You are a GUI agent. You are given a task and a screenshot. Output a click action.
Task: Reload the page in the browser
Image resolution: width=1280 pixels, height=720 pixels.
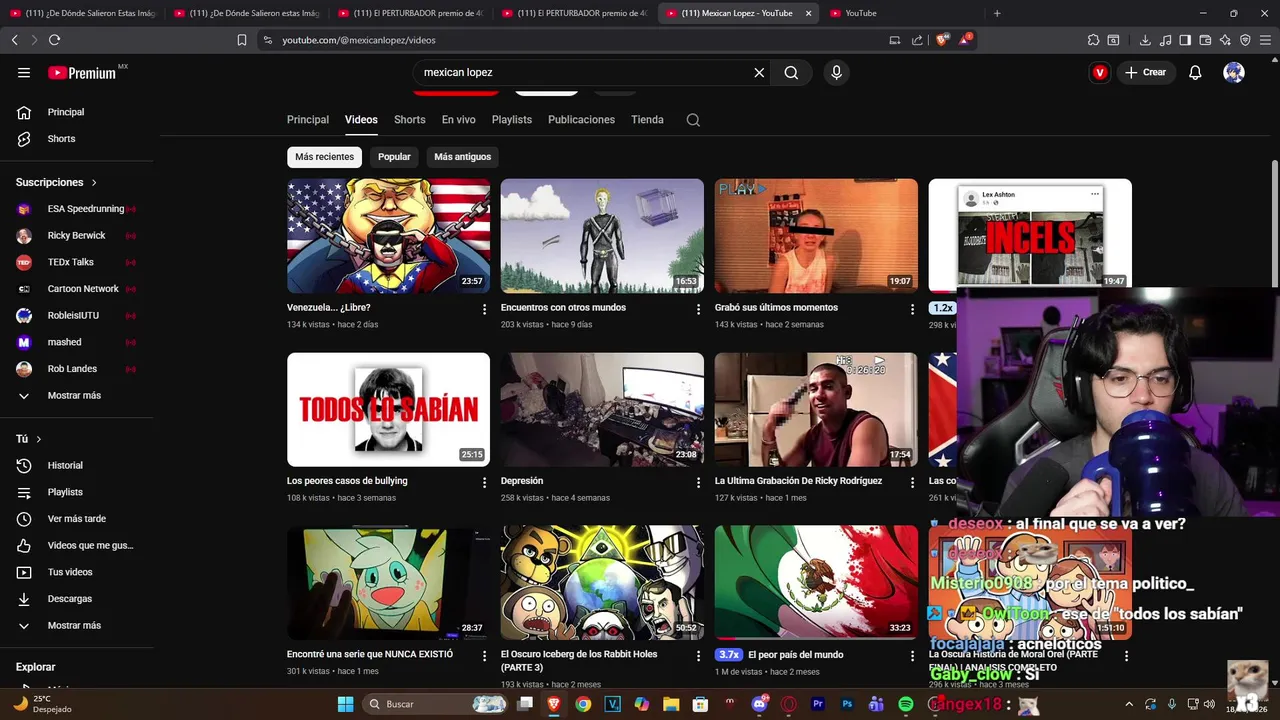click(54, 40)
